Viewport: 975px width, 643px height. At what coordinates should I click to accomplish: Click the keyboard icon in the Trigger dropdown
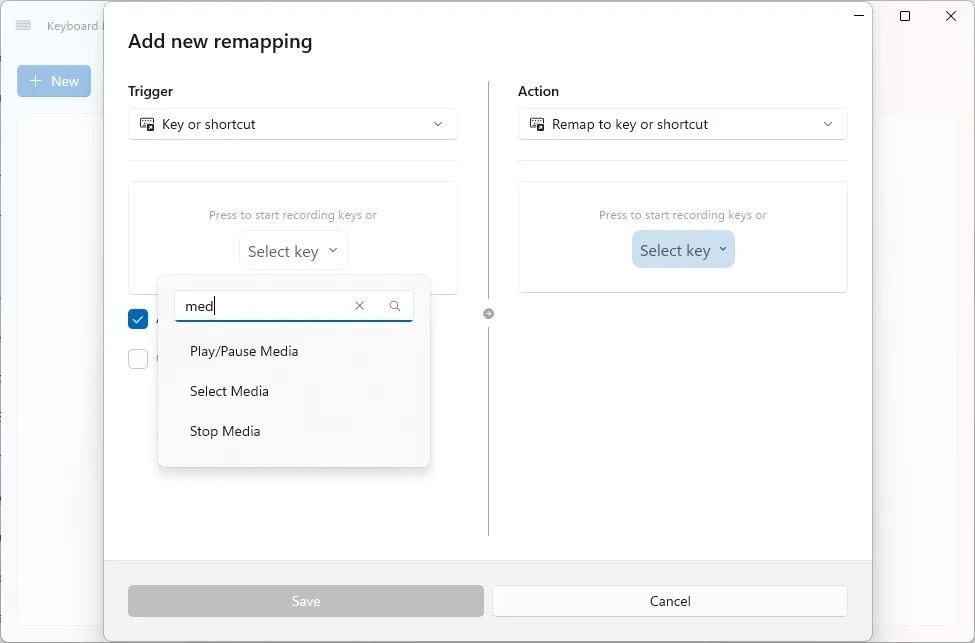click(x=147, y=124)
